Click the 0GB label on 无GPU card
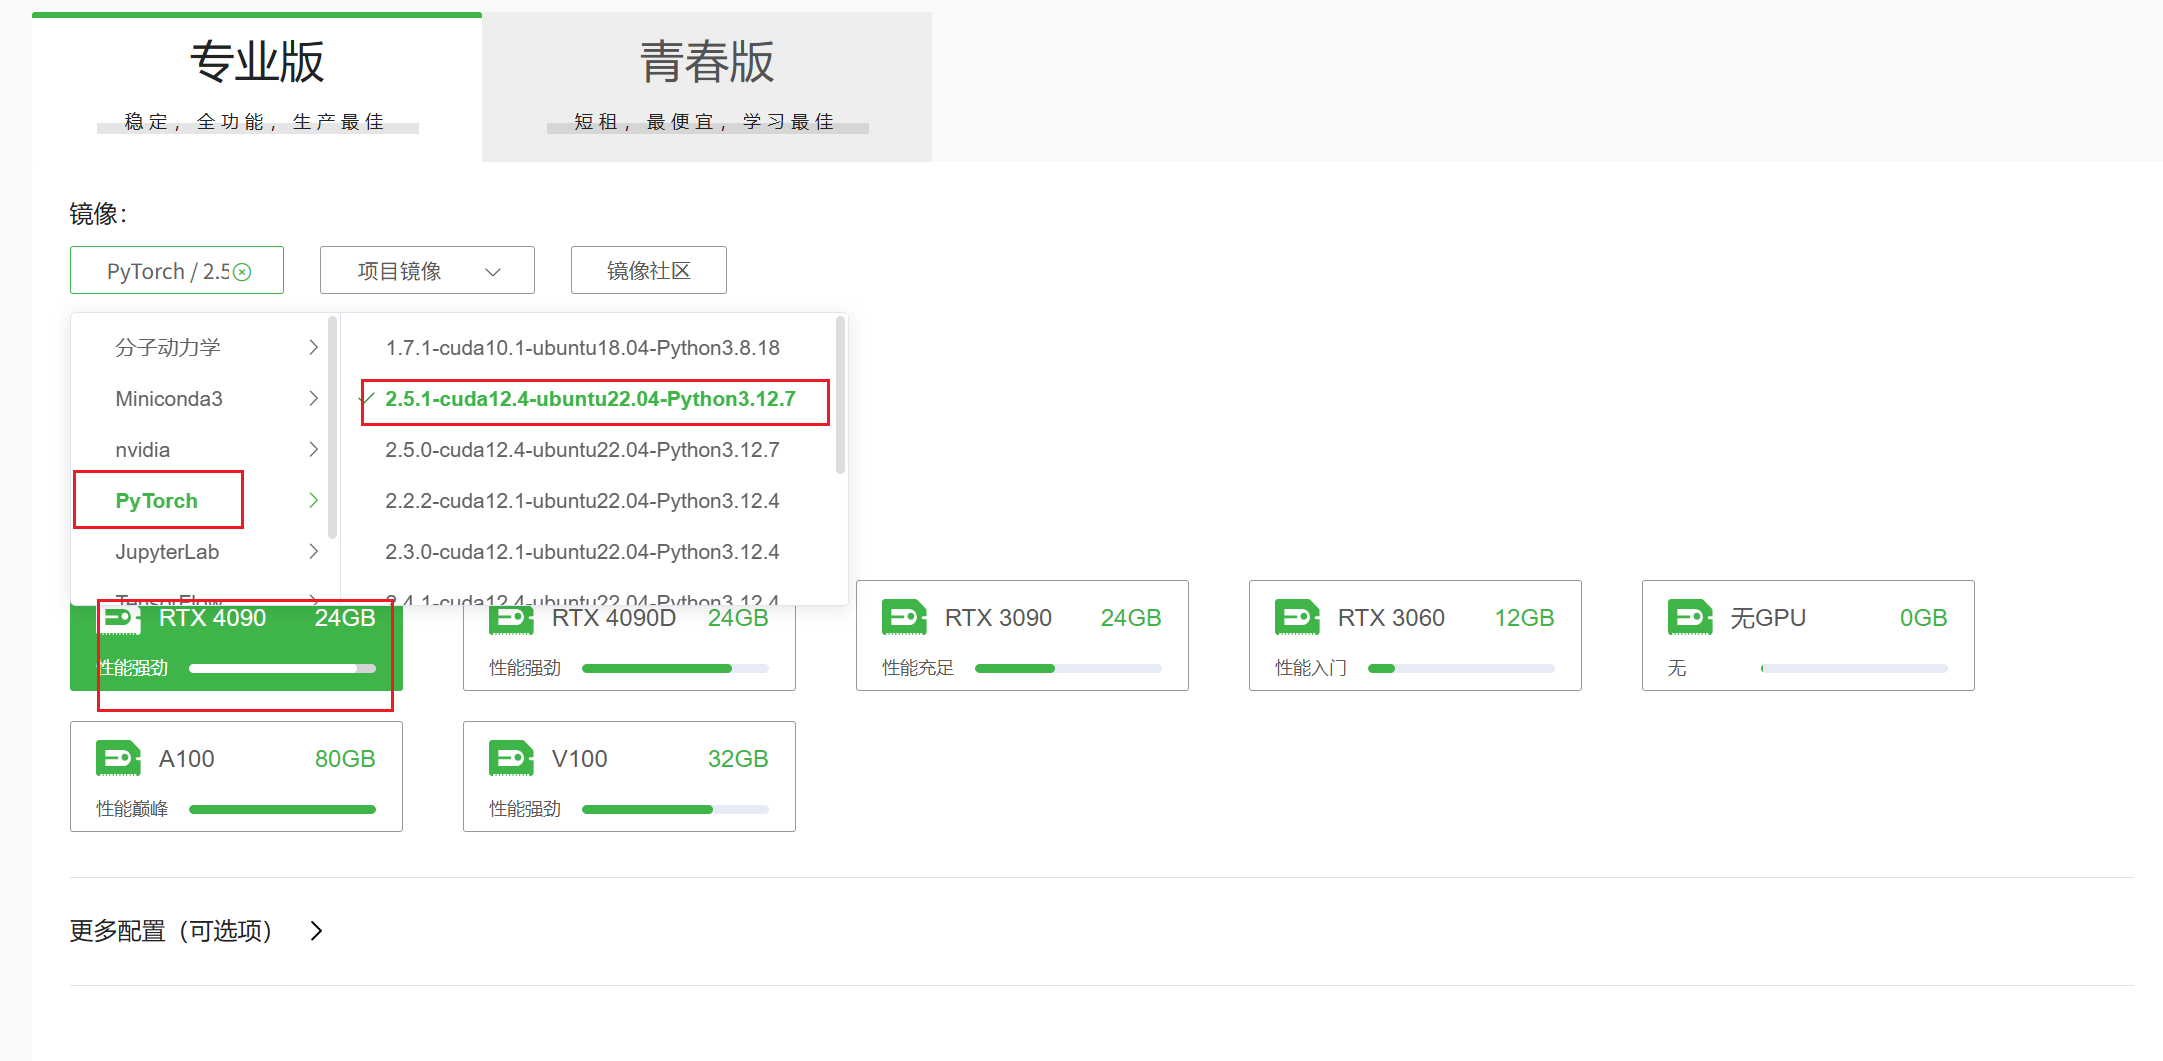Image resolution: width=2163 pixels, height=1061 pixels. tap(1923, 618)
